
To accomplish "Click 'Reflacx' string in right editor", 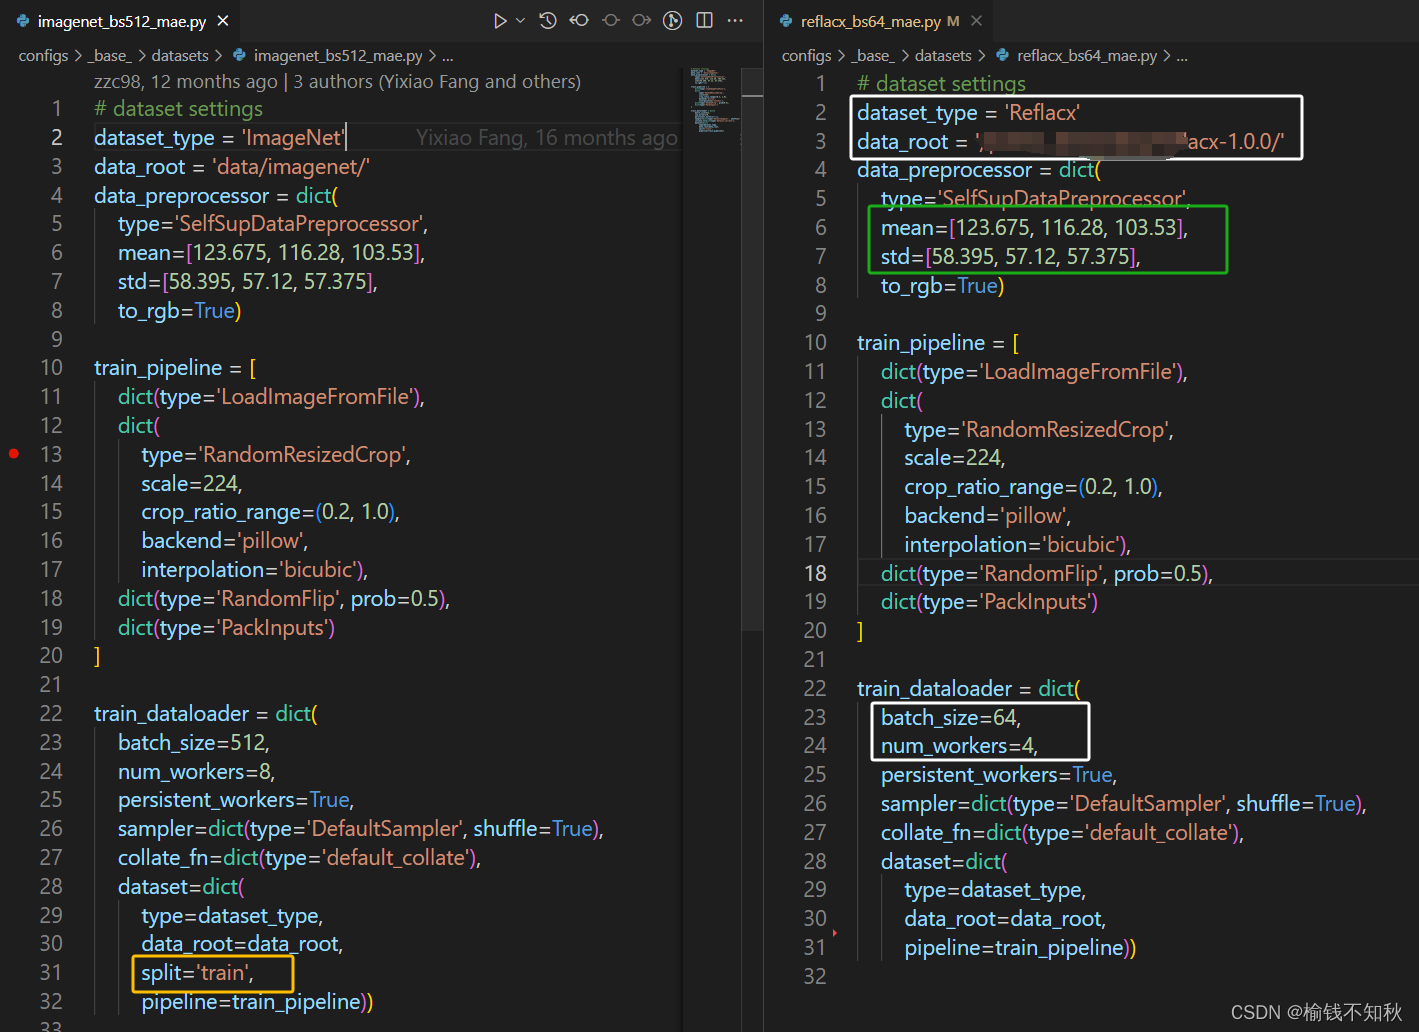I will coord(1042,113).
